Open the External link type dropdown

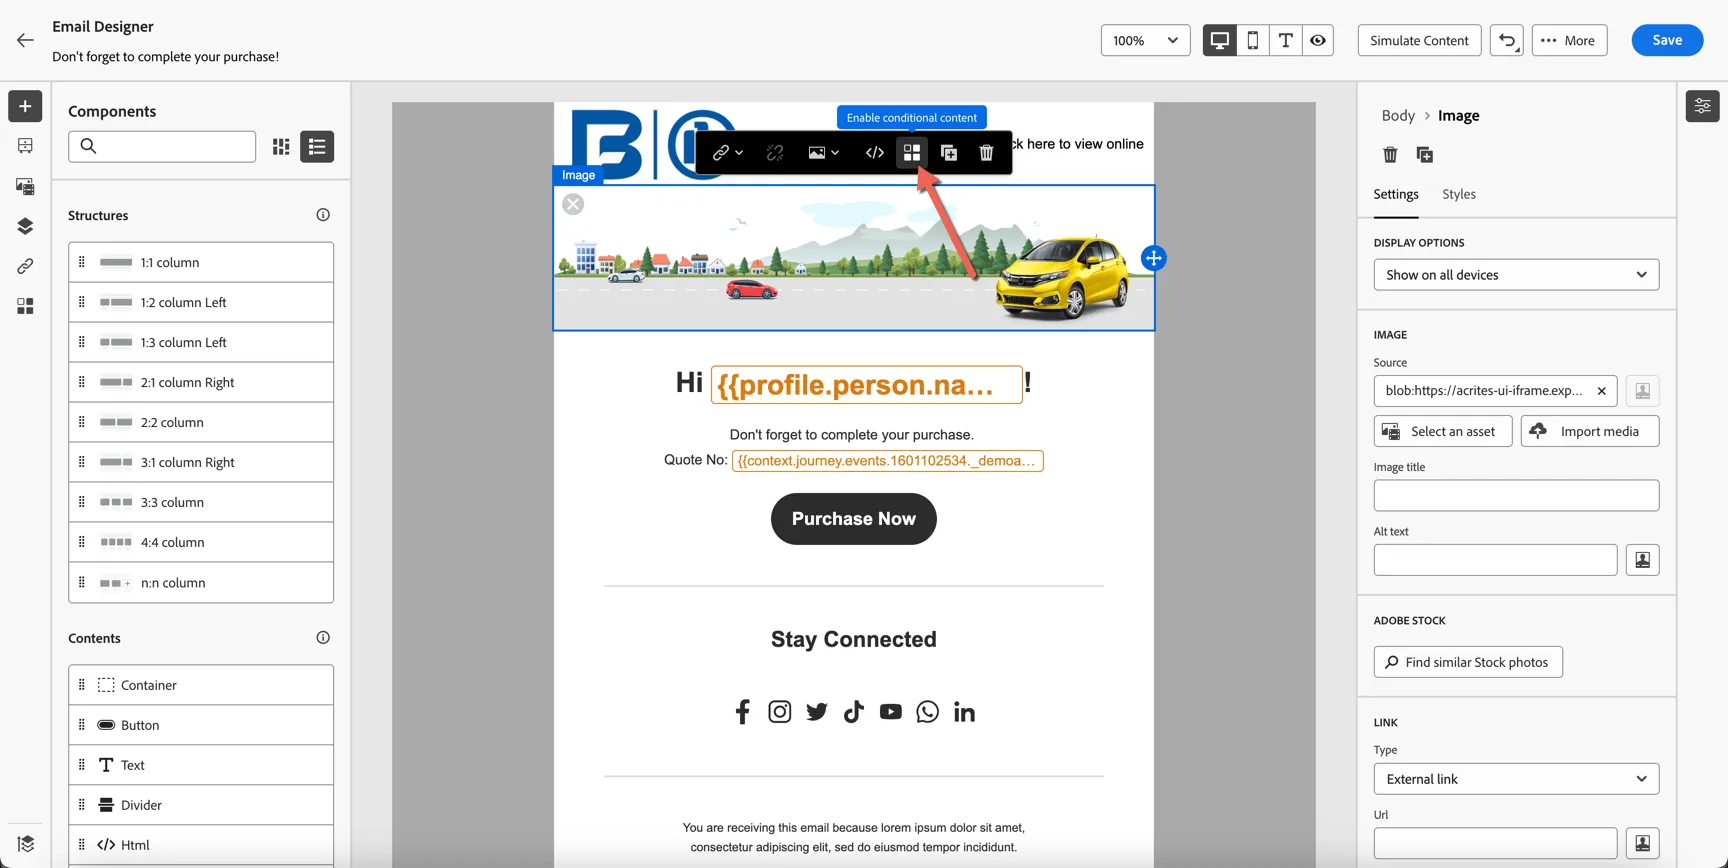(x=1516, y=779)
